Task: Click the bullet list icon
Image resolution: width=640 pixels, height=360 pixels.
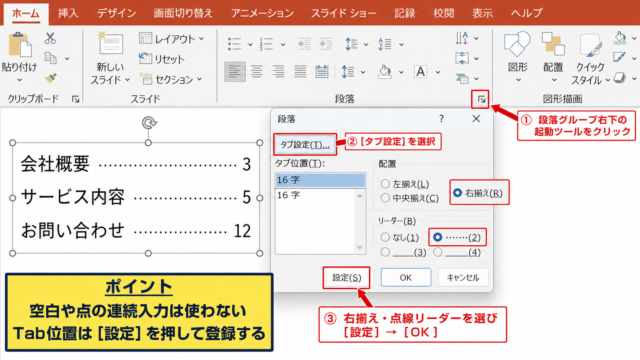Action: coord(234,44)
